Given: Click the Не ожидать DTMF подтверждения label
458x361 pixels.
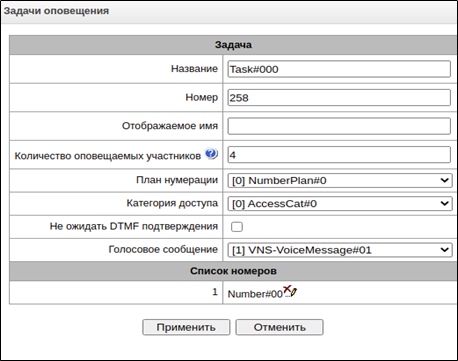Looking at the screenshot, I should pos(134,226).
